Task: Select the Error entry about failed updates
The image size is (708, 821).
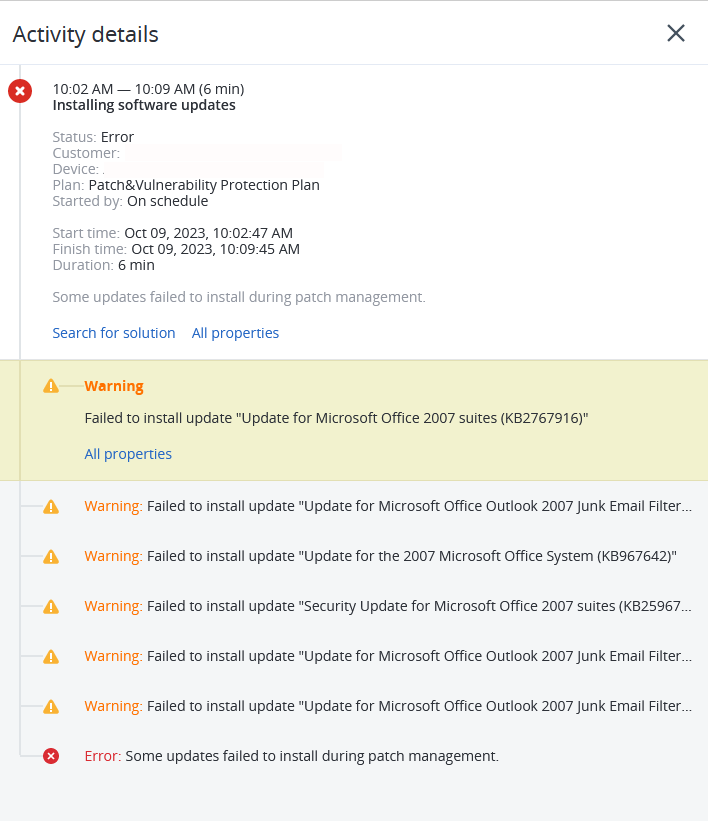Action: tap(310, 756)
